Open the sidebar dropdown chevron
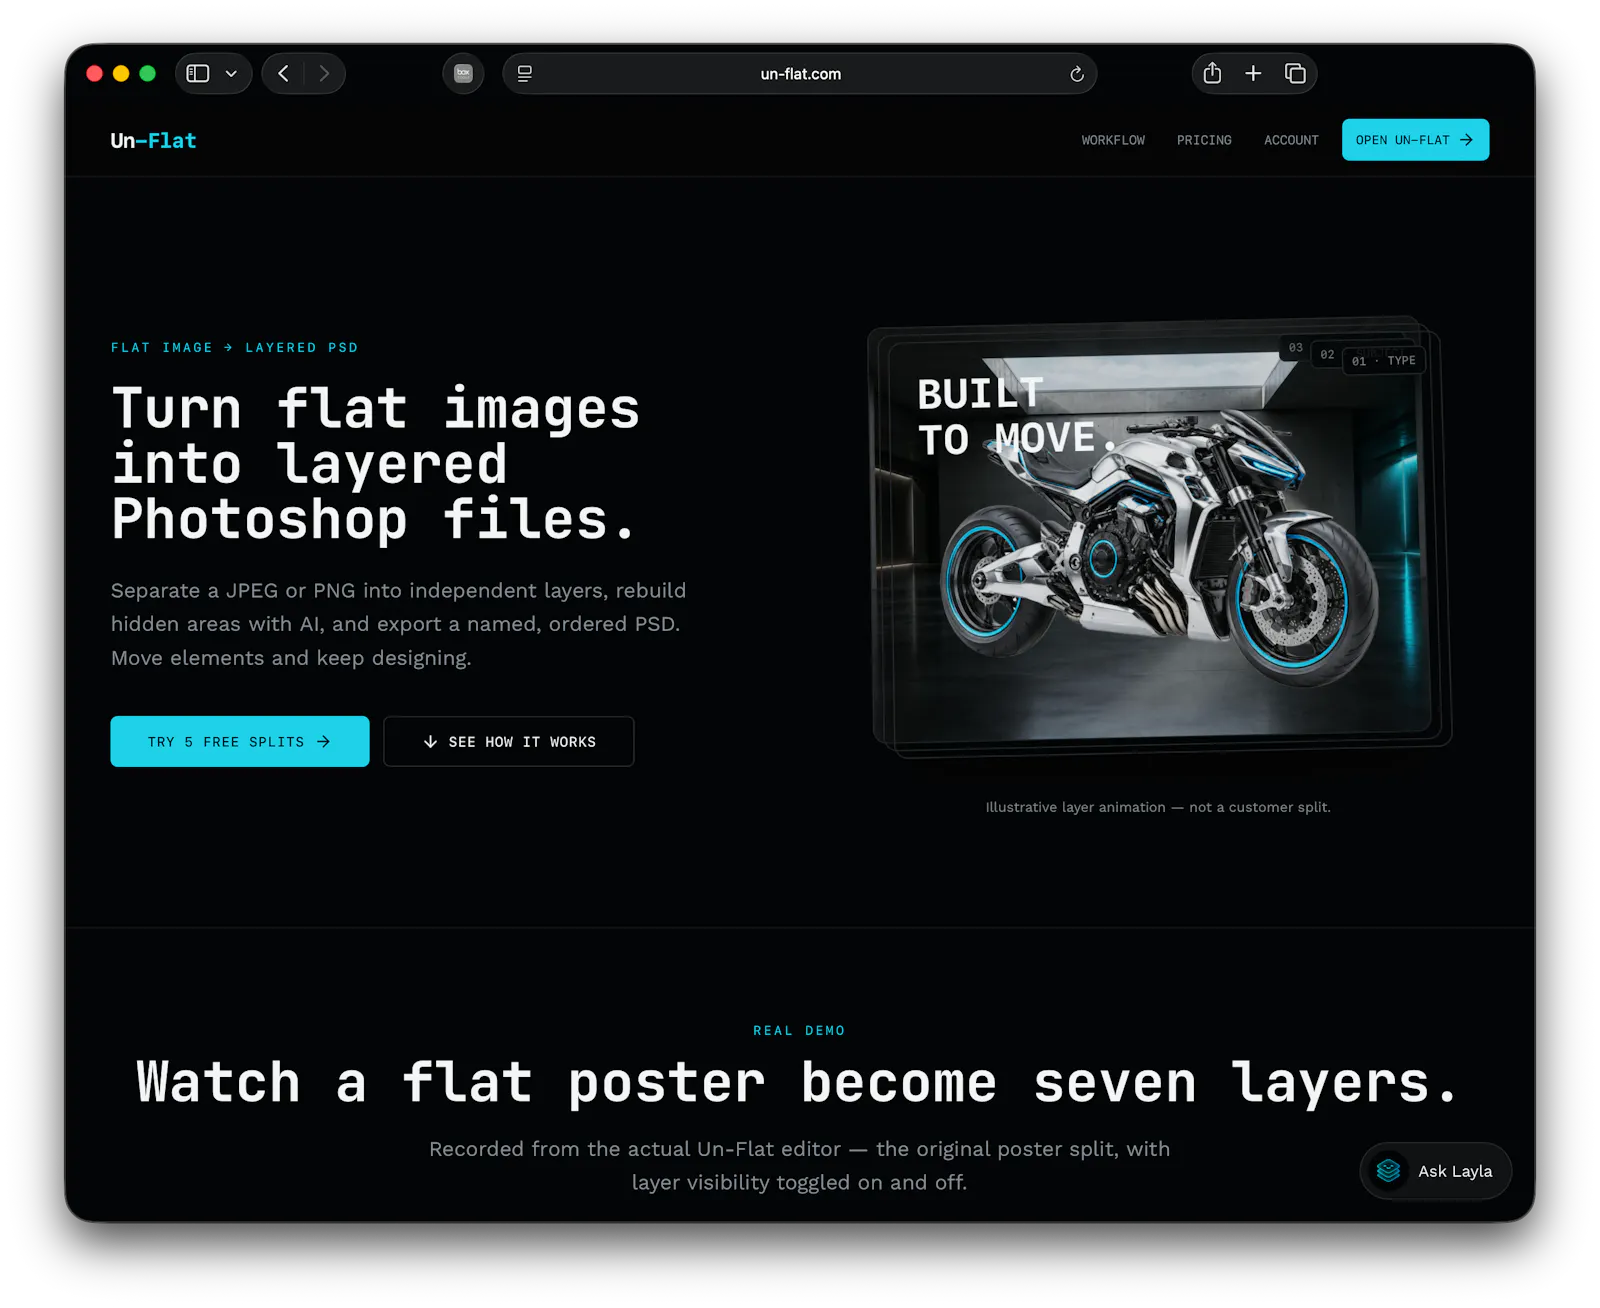This screenshot has width=1600, height=1308. click(x=231, y=74)
